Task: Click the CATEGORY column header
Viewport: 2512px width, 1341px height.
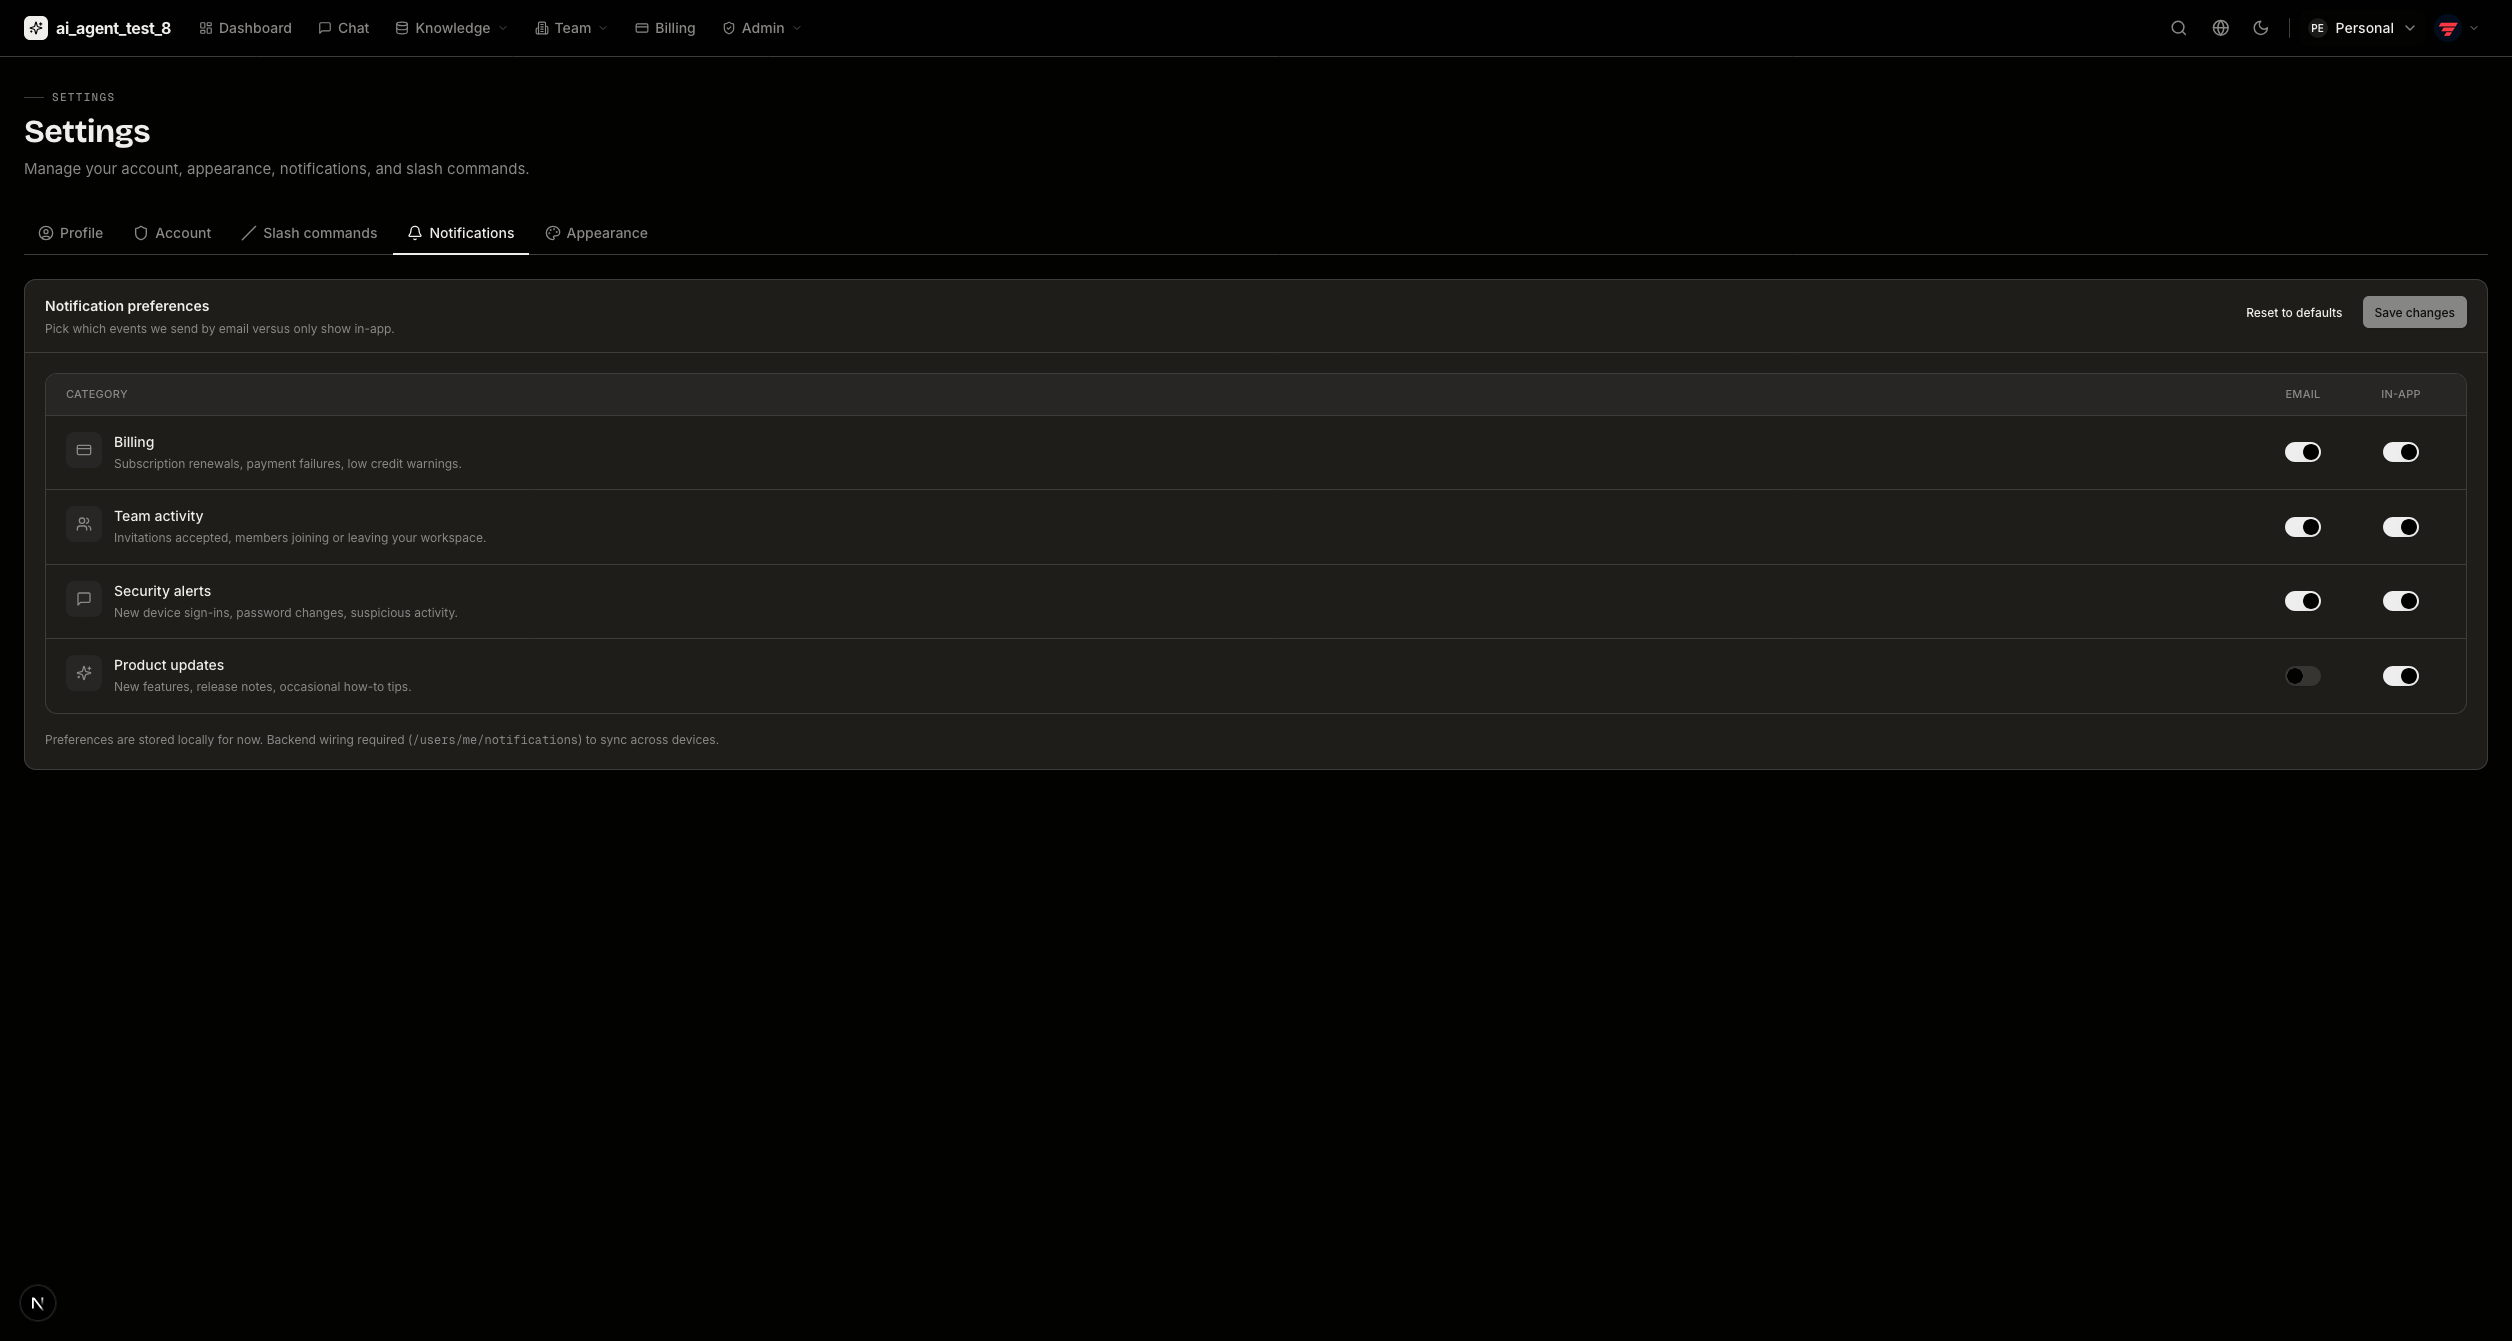Action: [x=97, y=394]
